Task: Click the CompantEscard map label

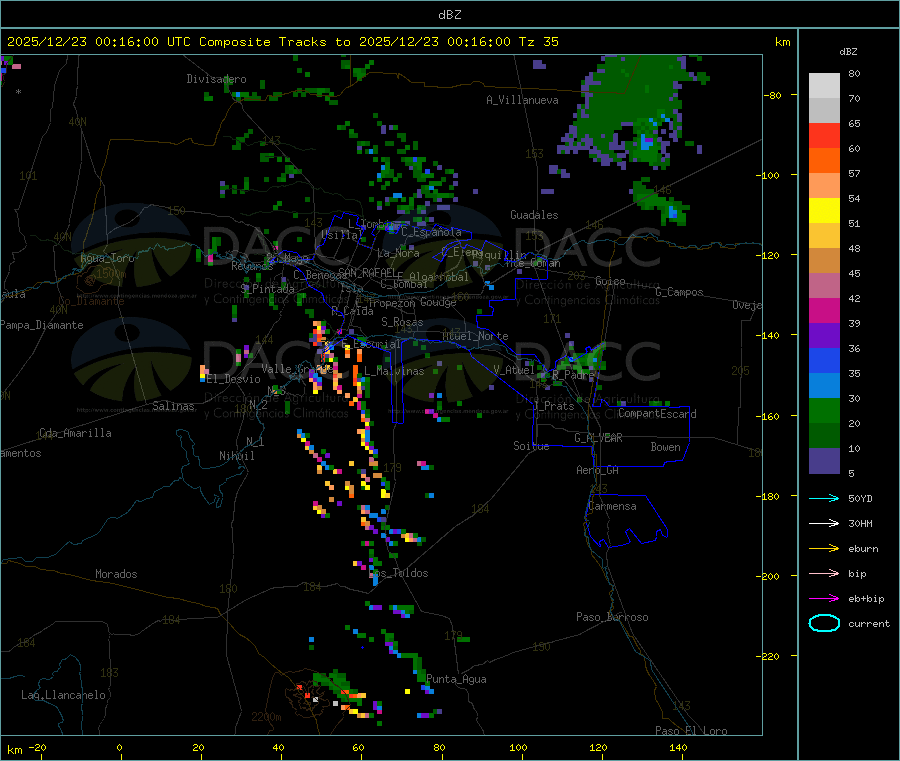Action: click(657, 414)
